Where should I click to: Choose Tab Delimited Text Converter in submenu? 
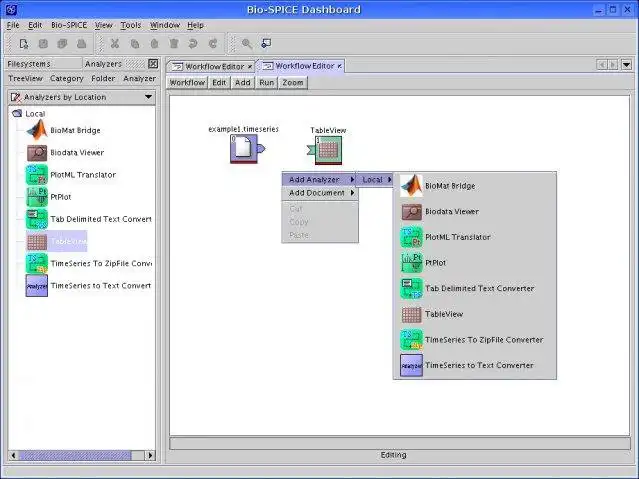pyautogui.click(x=475, y=289)
